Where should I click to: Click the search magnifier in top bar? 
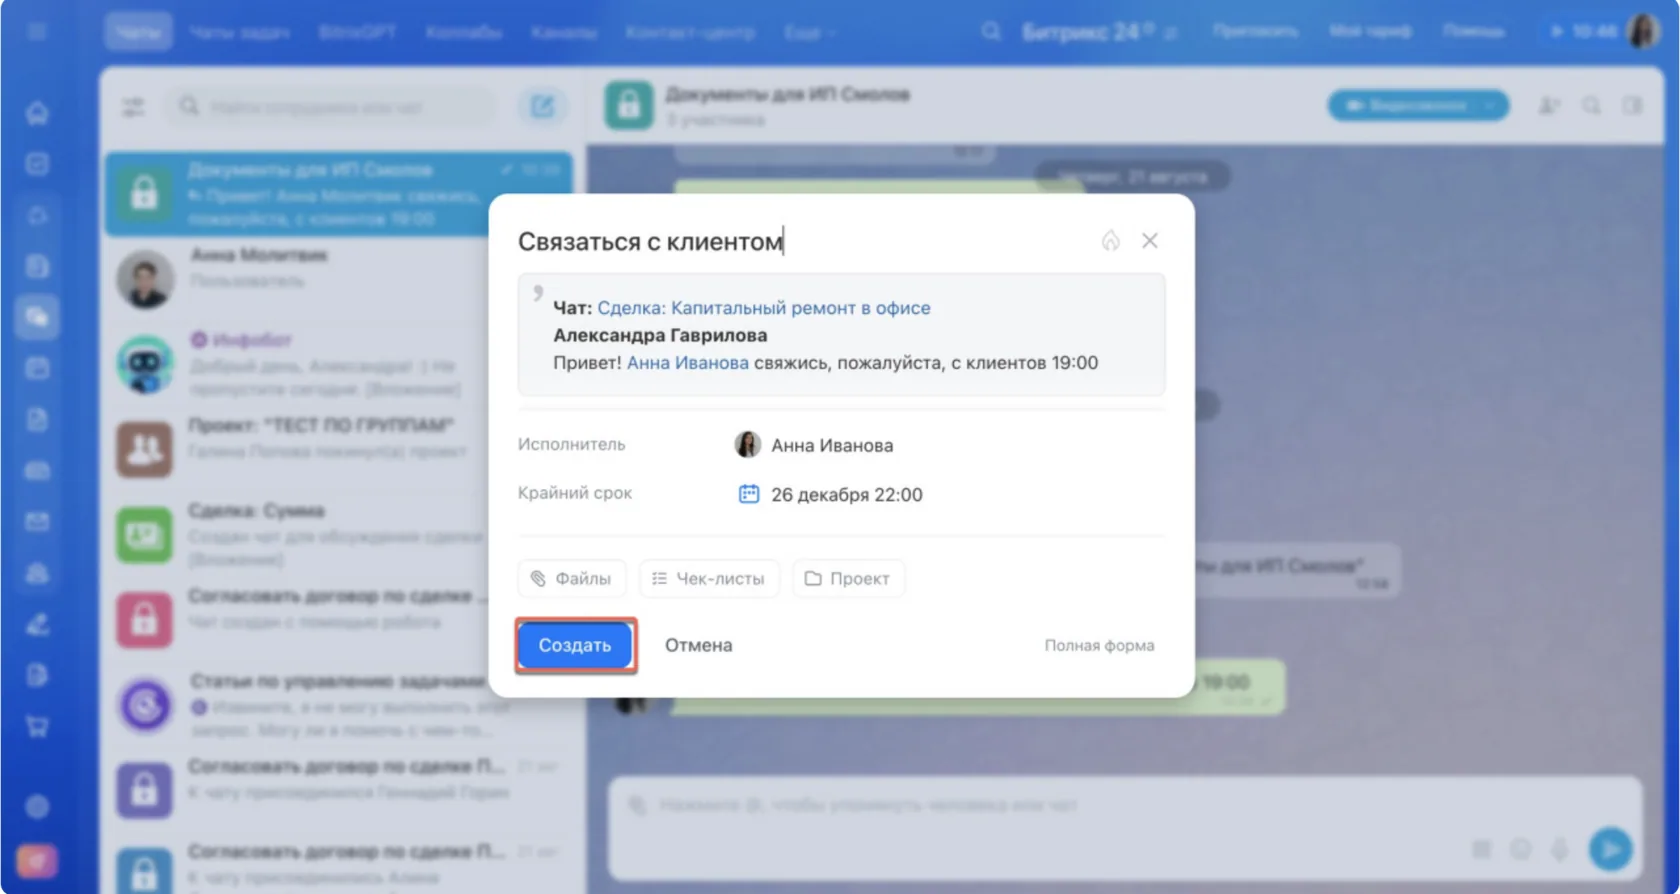coord(991,31)
